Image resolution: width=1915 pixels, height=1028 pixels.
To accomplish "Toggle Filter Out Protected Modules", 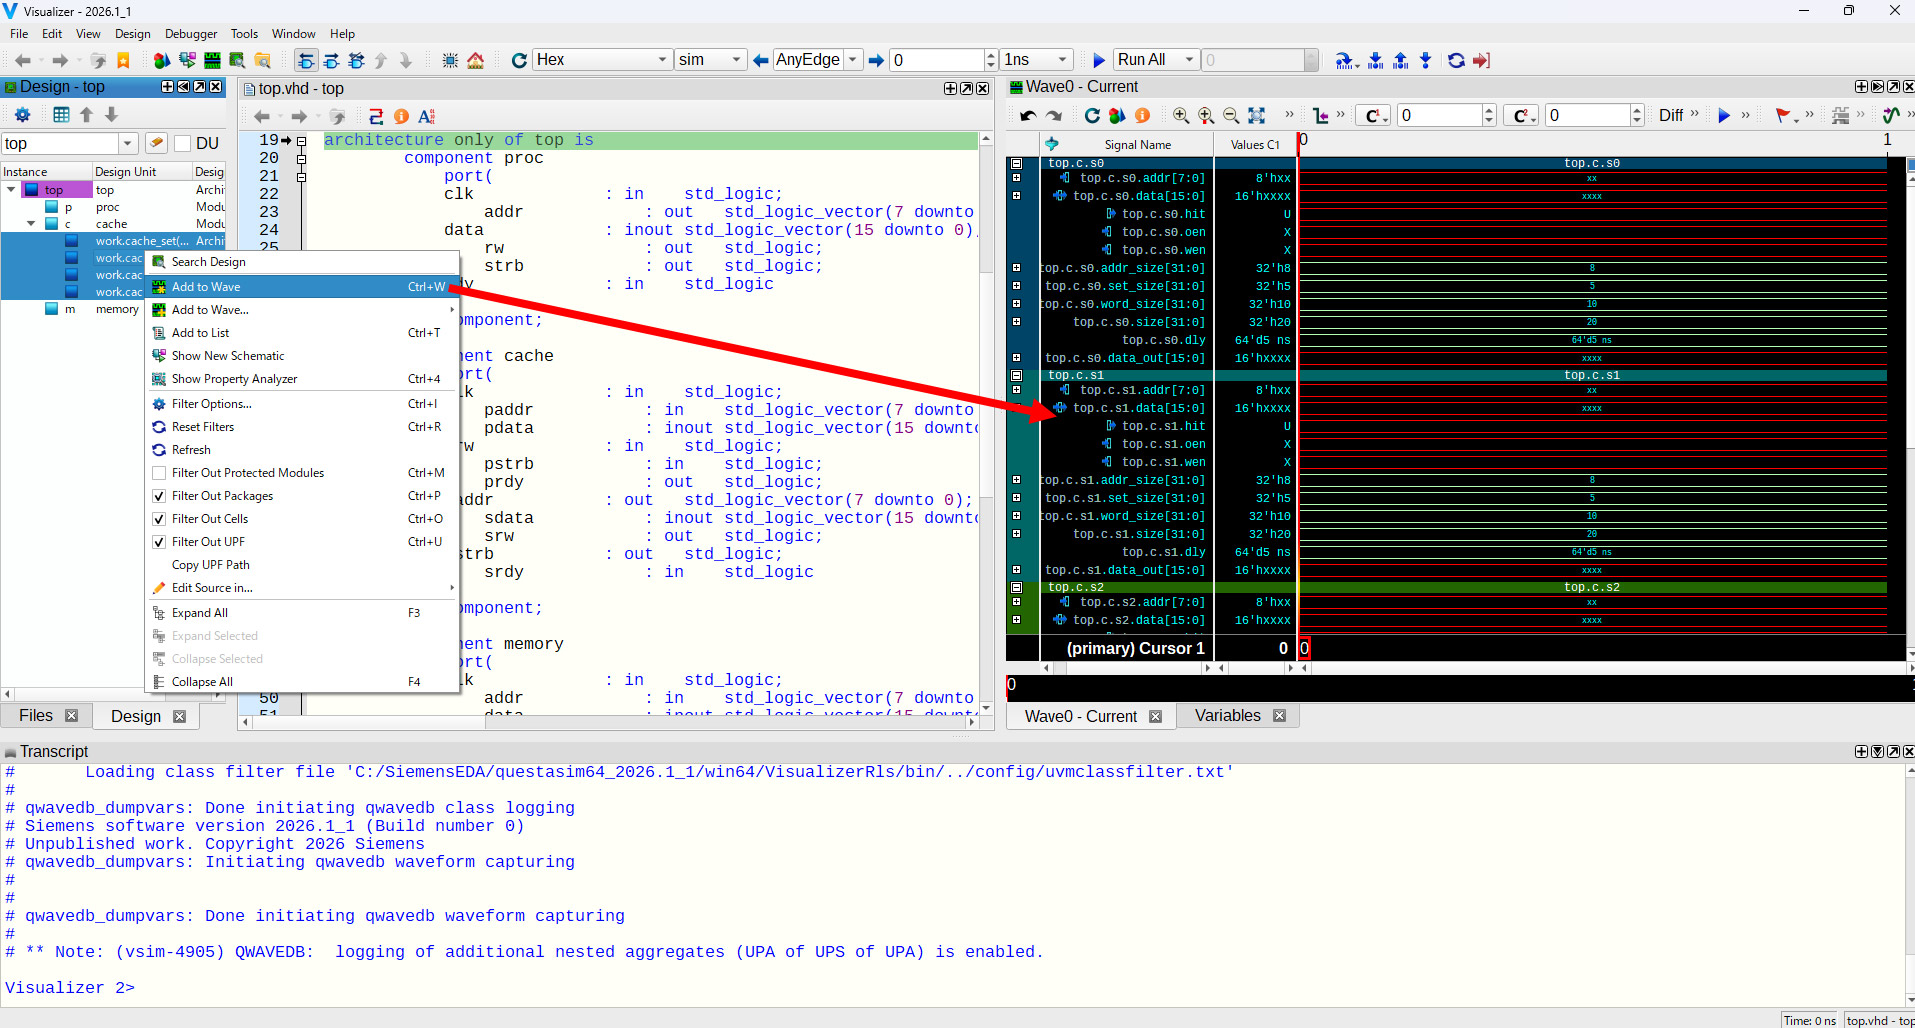I will point(159,473).
